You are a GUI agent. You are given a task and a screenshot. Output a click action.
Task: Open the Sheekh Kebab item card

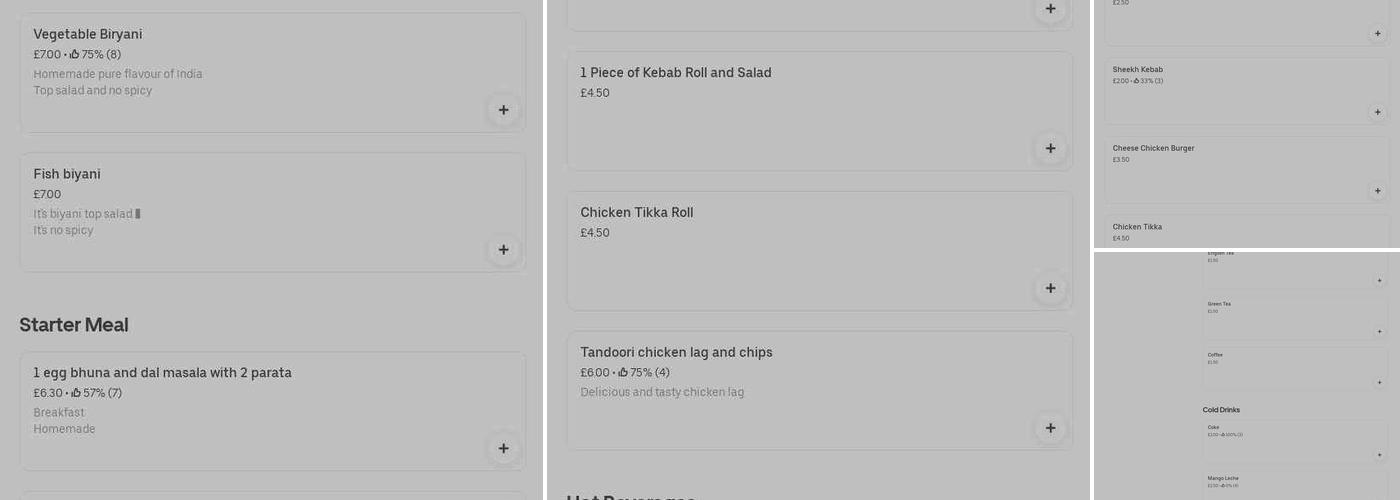tap(1138, 70)
